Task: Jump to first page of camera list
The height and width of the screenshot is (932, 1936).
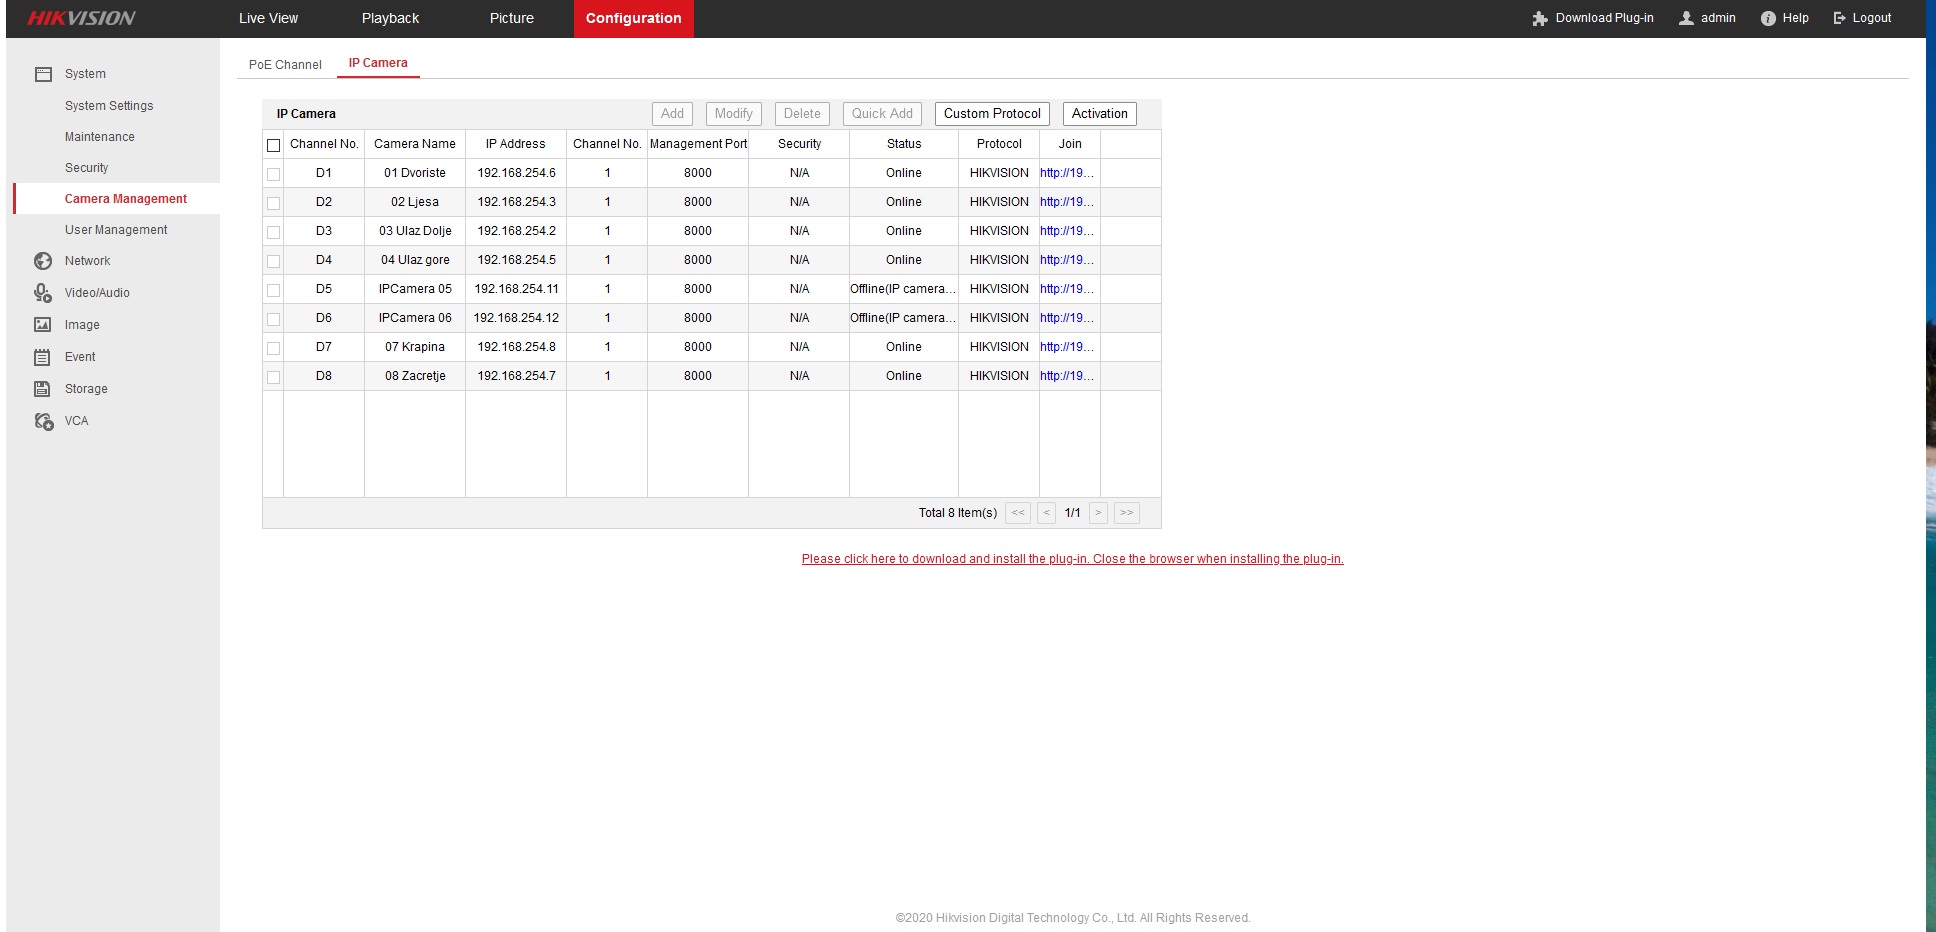Action: 1017,513
